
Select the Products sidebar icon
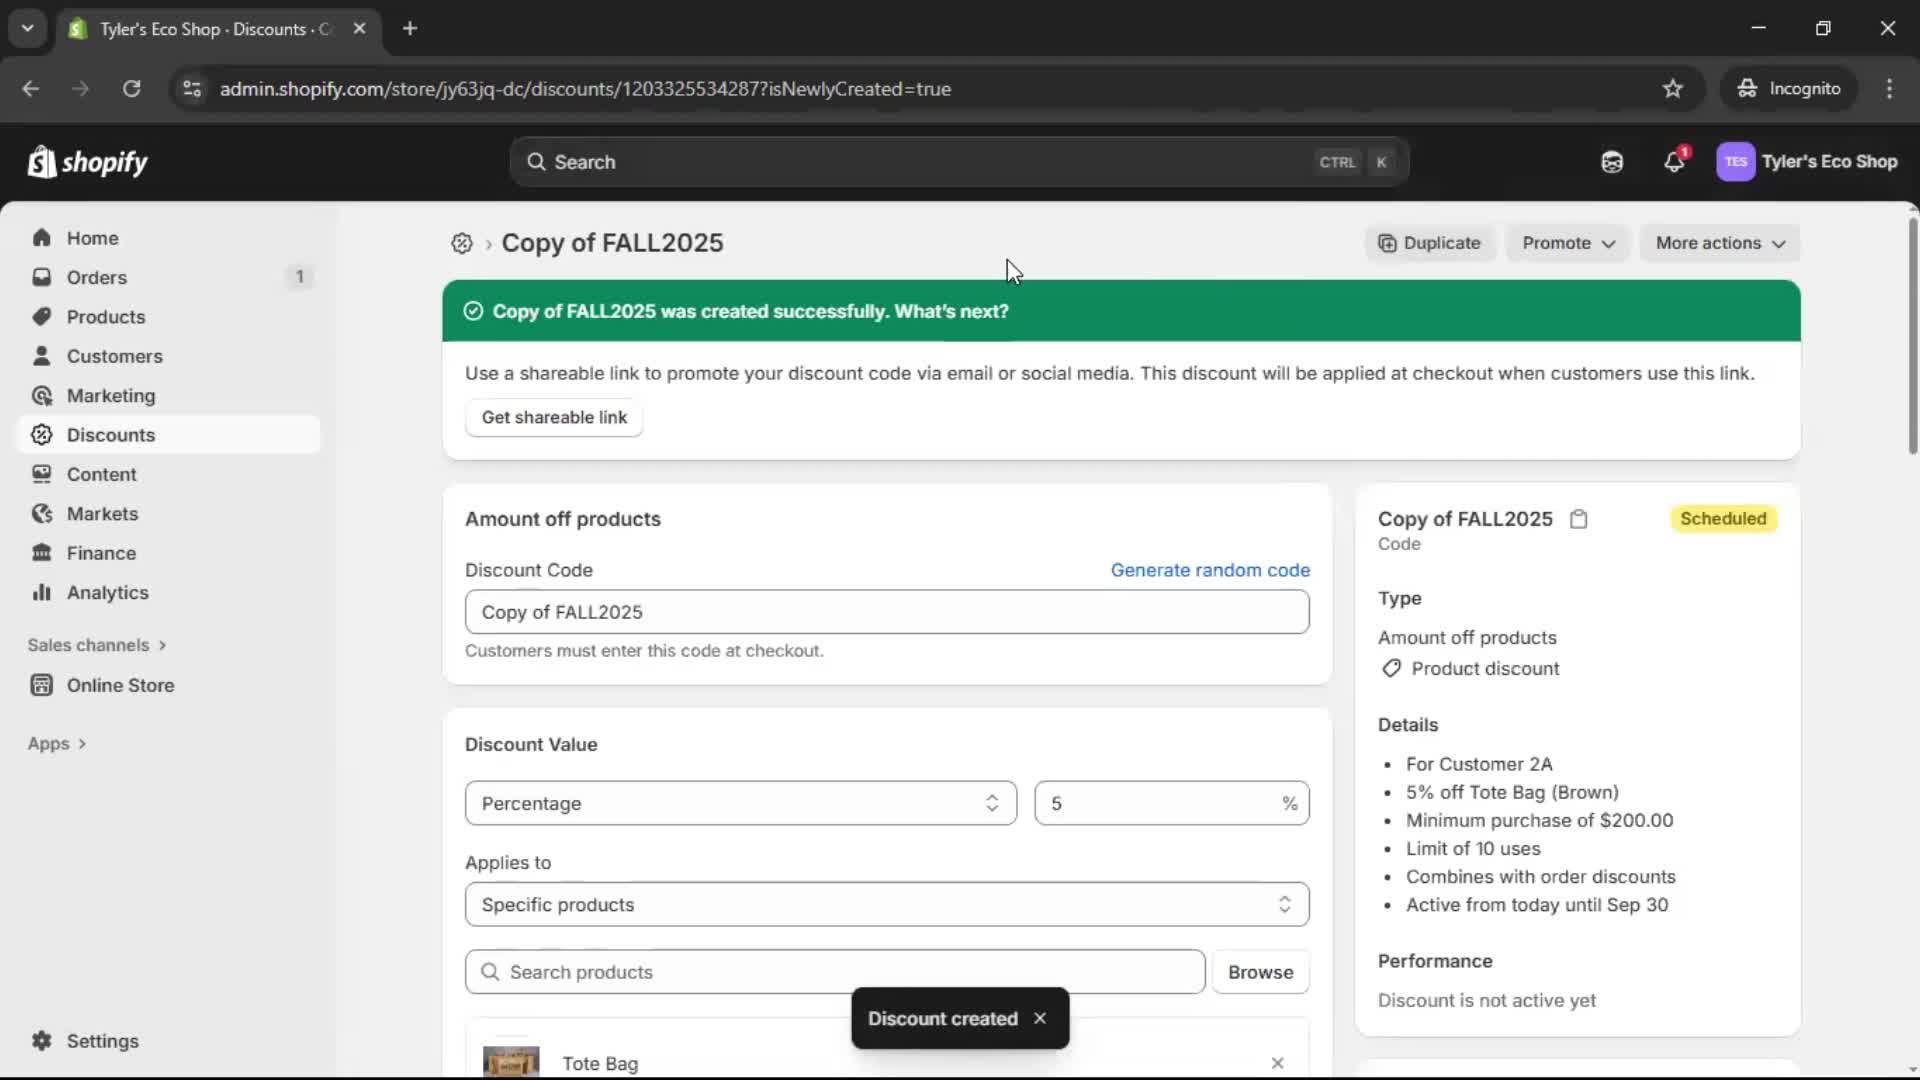(x=41, y=316)
